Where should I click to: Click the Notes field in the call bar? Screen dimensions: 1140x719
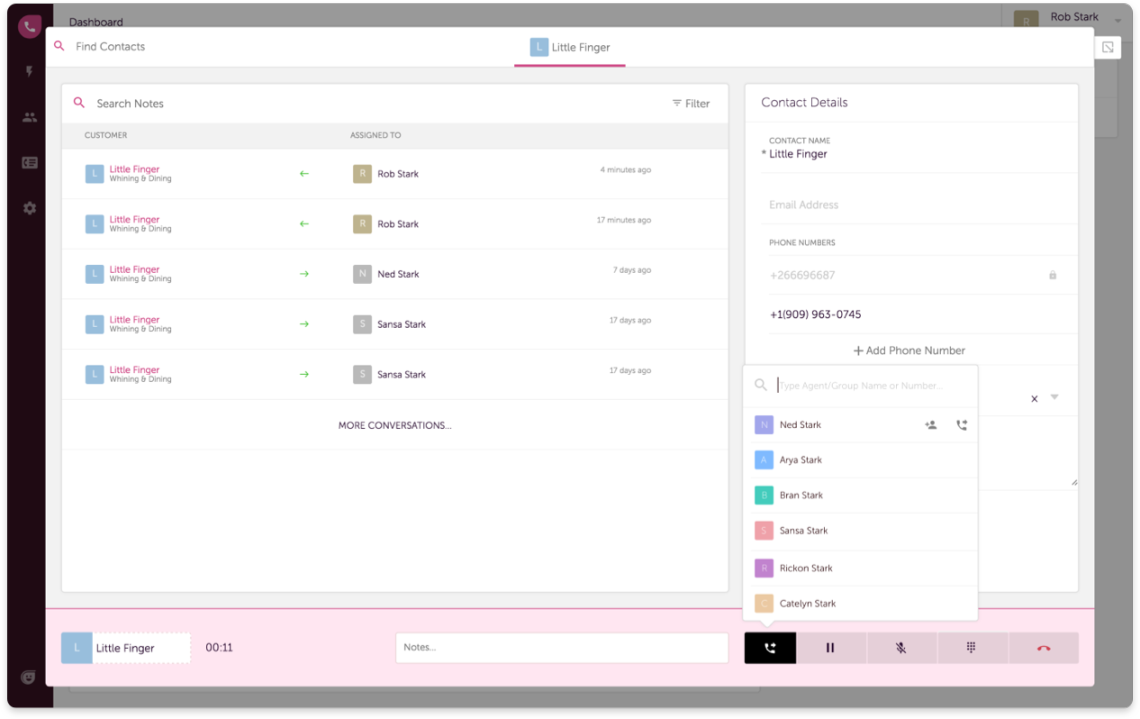[x=562, y=647]
